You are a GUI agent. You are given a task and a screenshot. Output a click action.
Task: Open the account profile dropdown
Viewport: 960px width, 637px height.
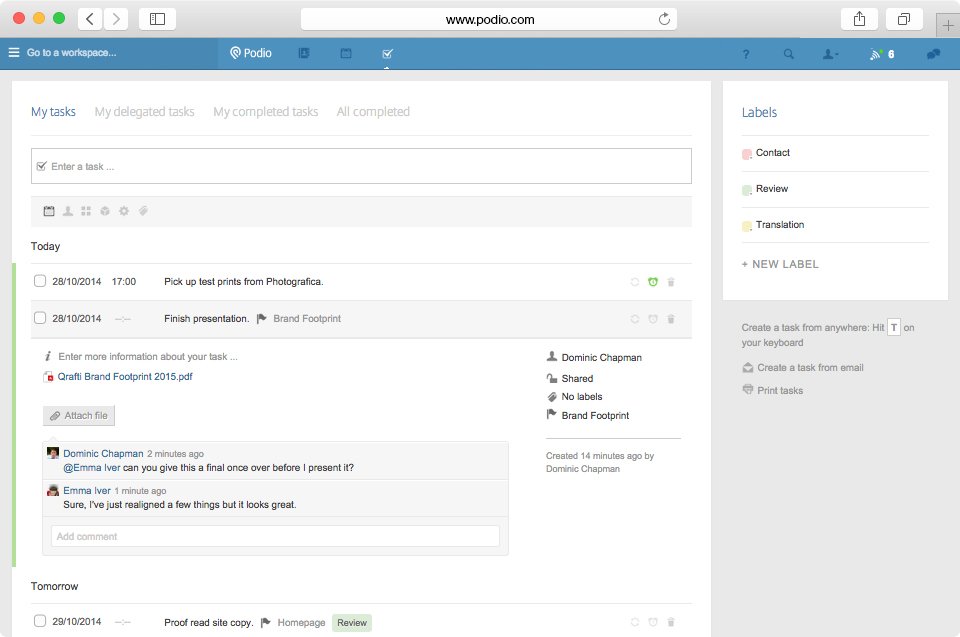point(830,54)
